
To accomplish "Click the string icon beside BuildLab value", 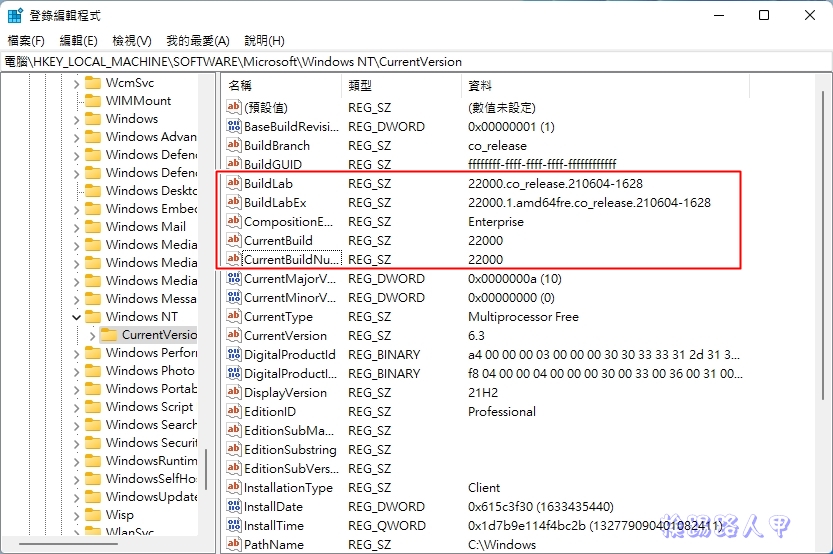I will (234, 184).
